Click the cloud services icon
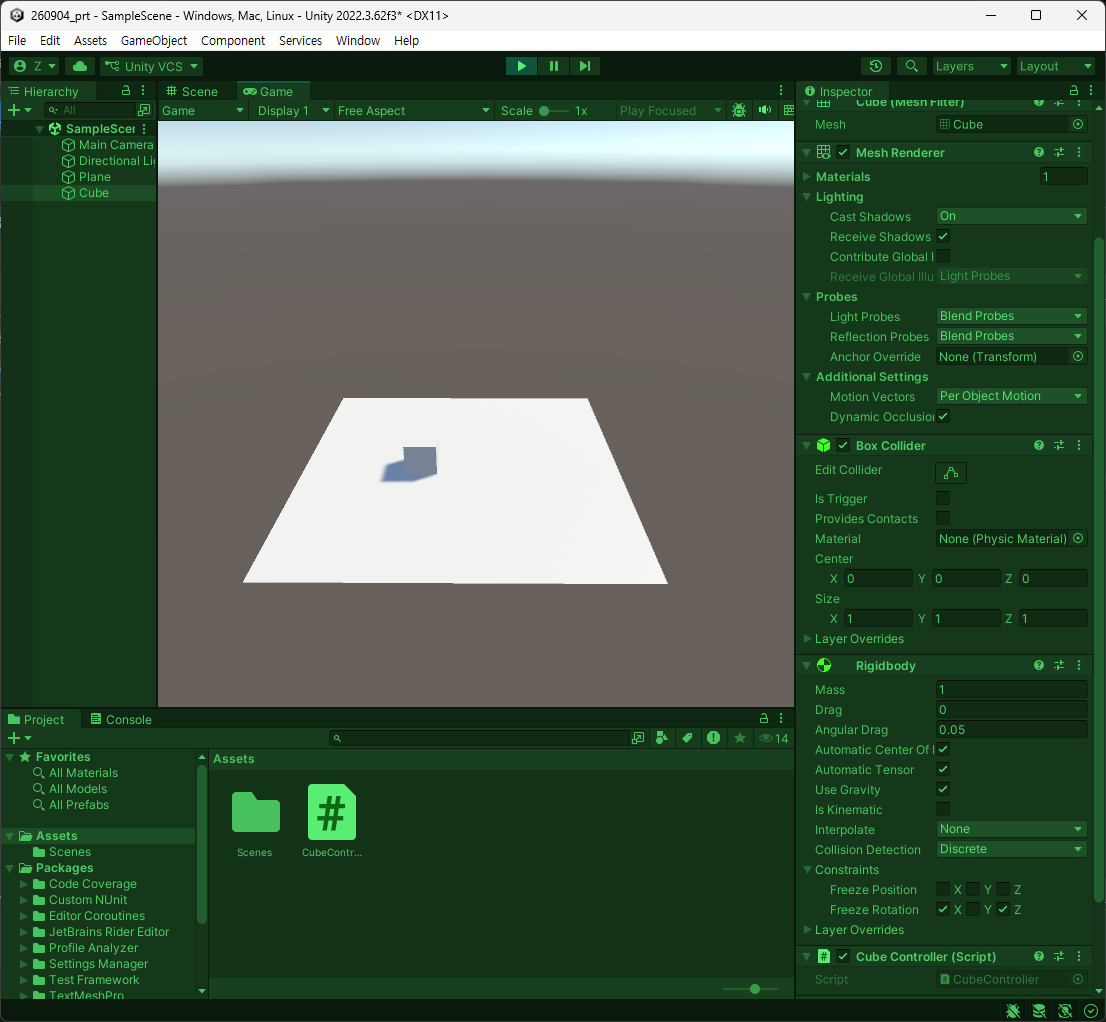Viewport: 1106px width, 1022px height. pyautogui.click(x=80, y=66)
